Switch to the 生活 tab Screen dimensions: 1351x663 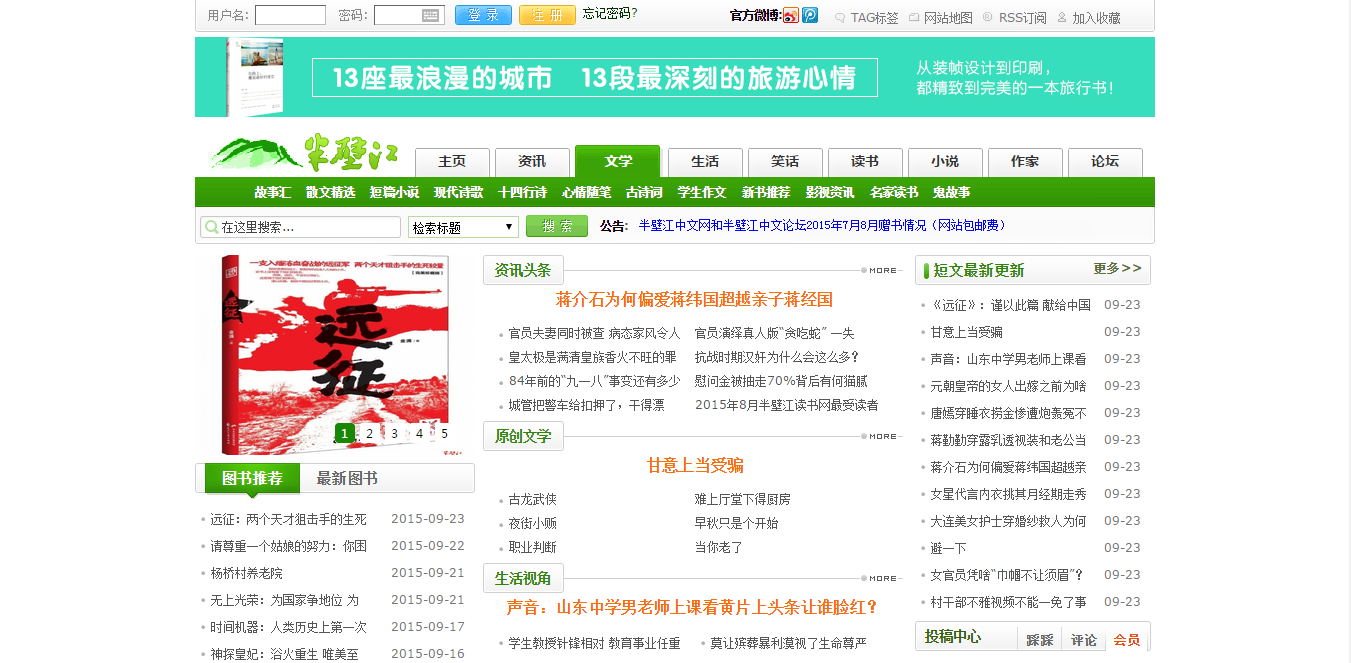[x=705, y=162]
